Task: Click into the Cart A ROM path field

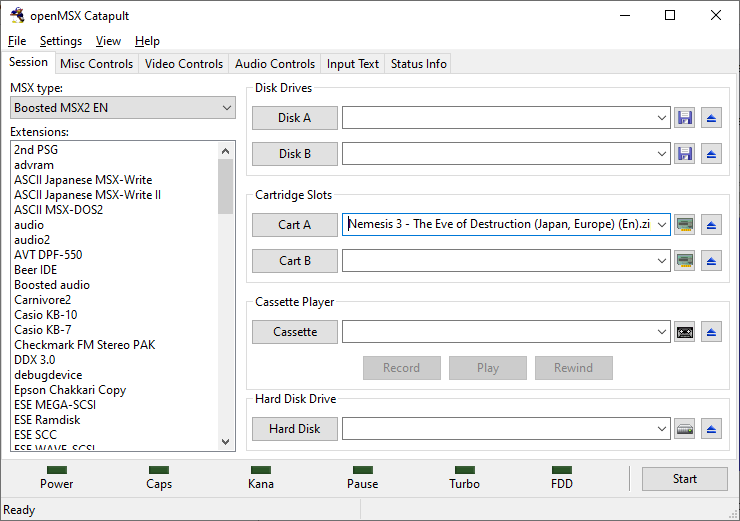Action: (x=498, y=225)
